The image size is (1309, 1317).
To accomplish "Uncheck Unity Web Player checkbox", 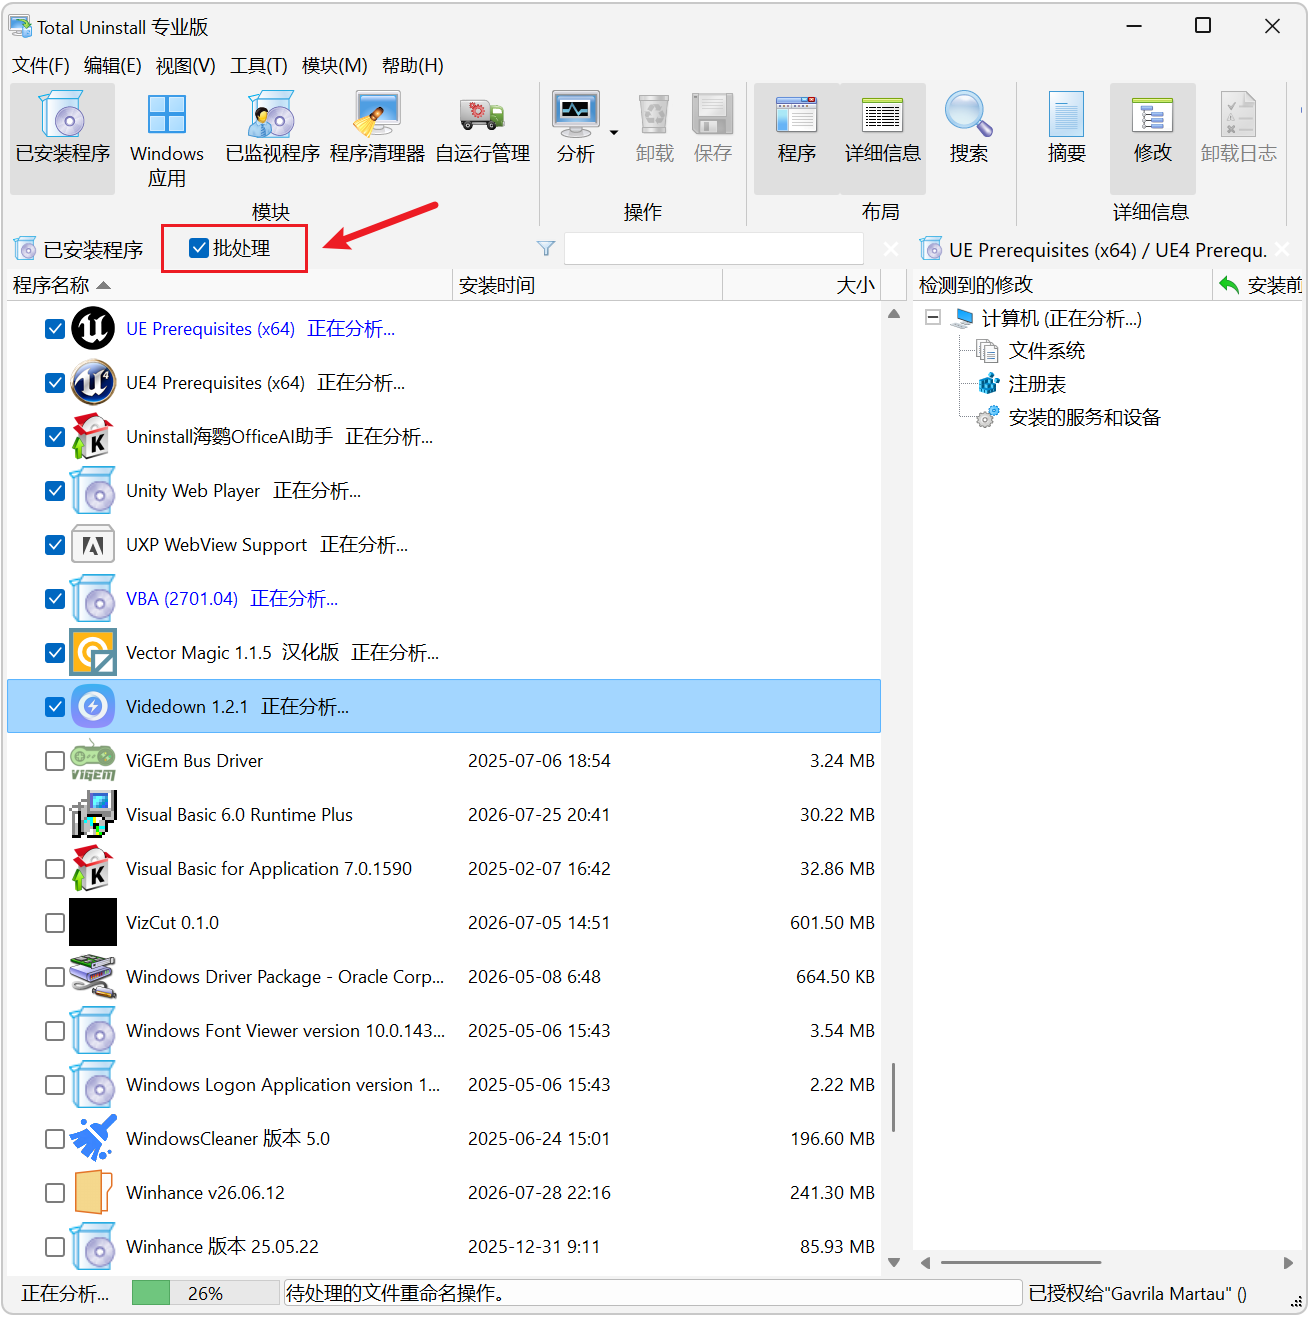I will tap(55, 491).
